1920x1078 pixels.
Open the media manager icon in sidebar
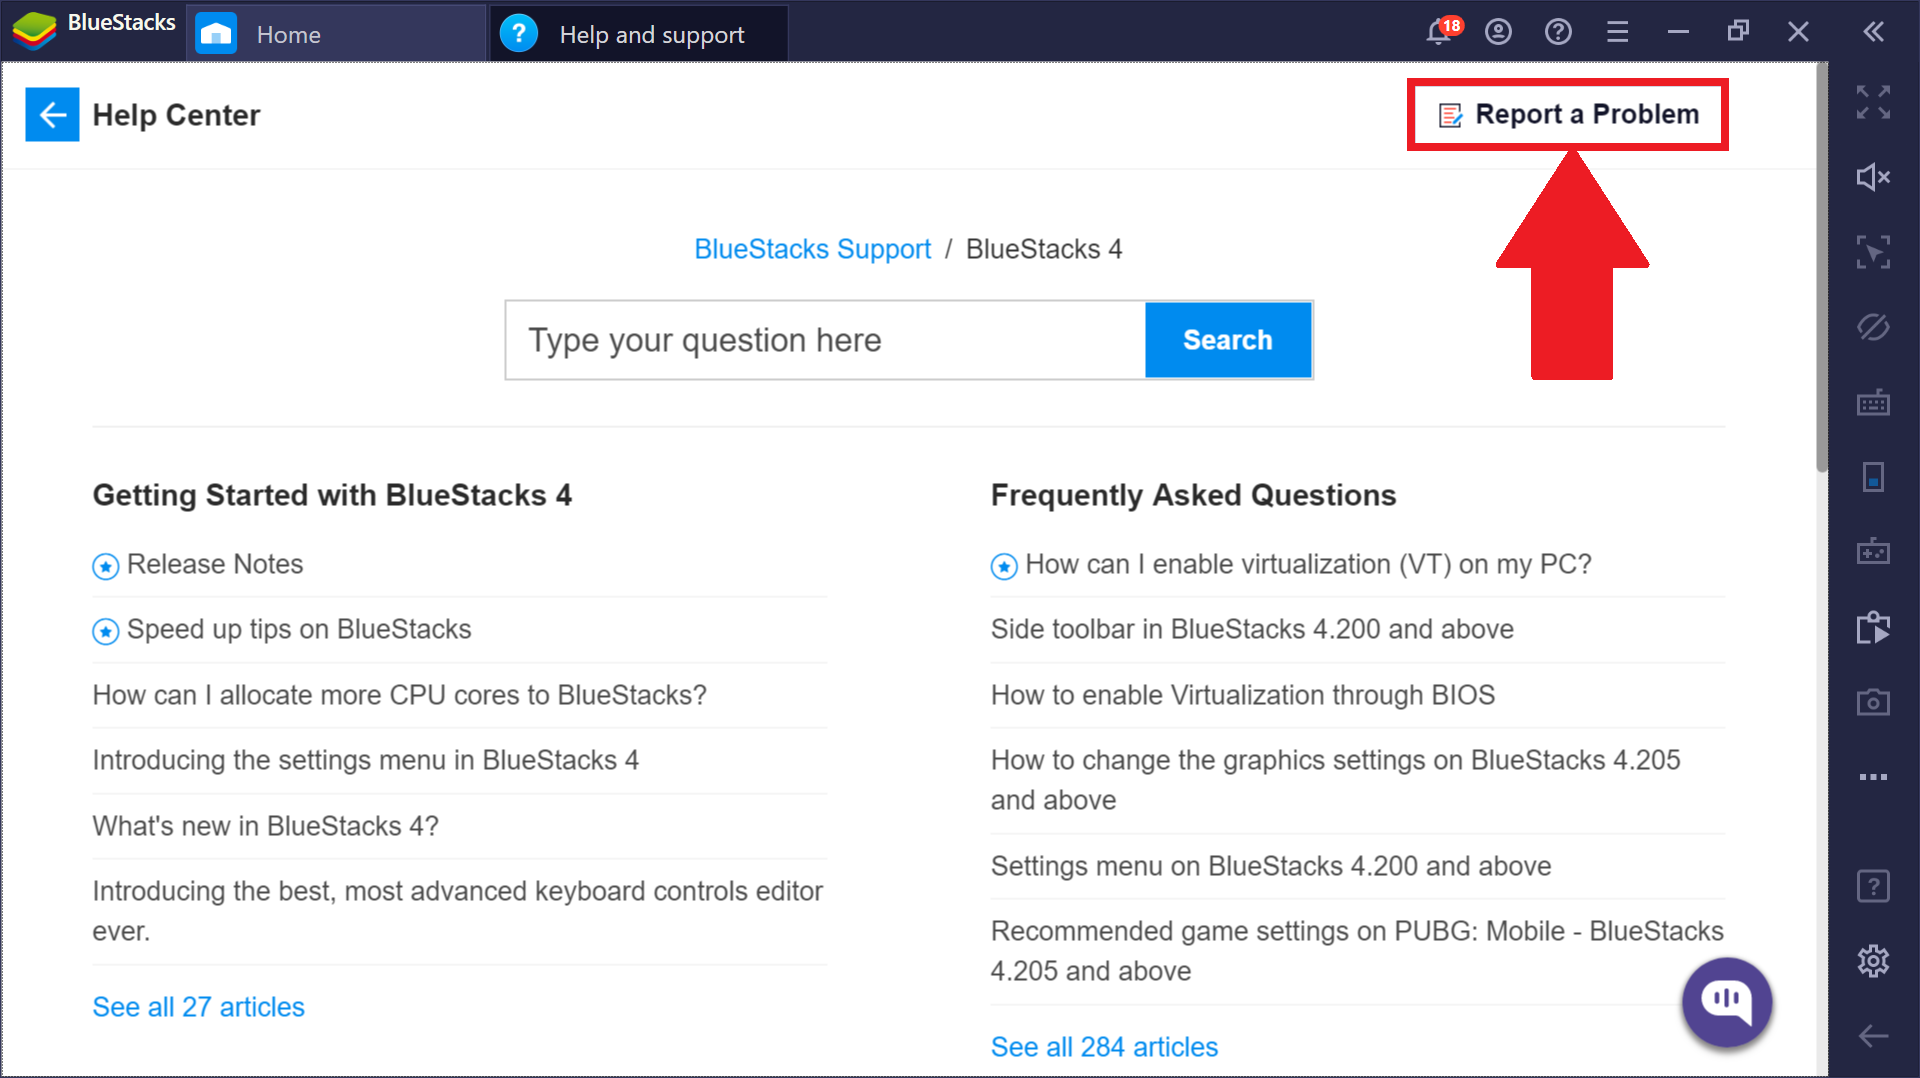tap(1873, 627)
